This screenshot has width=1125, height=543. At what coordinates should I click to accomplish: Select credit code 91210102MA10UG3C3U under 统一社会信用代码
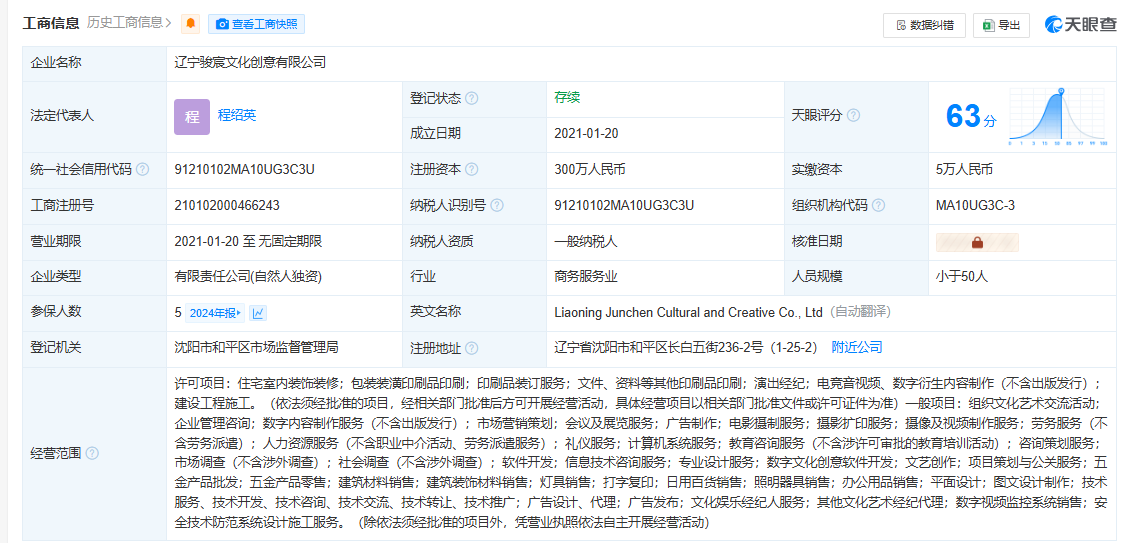(245, 170)
